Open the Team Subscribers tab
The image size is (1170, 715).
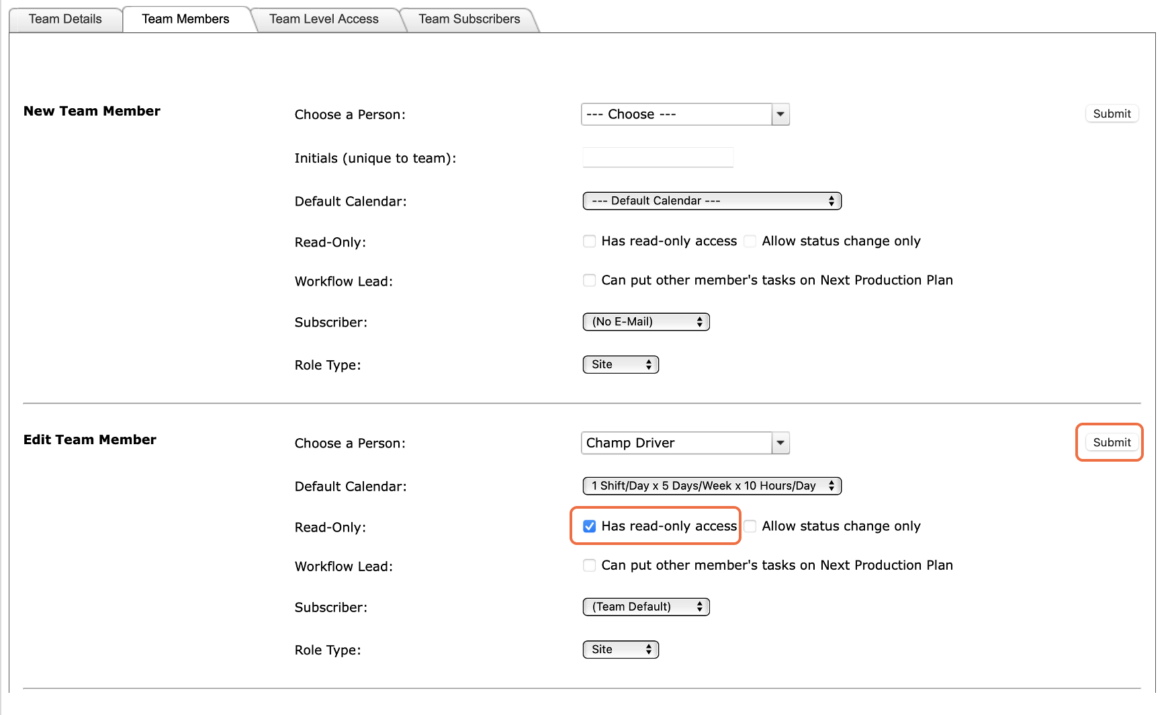(469, 19)
